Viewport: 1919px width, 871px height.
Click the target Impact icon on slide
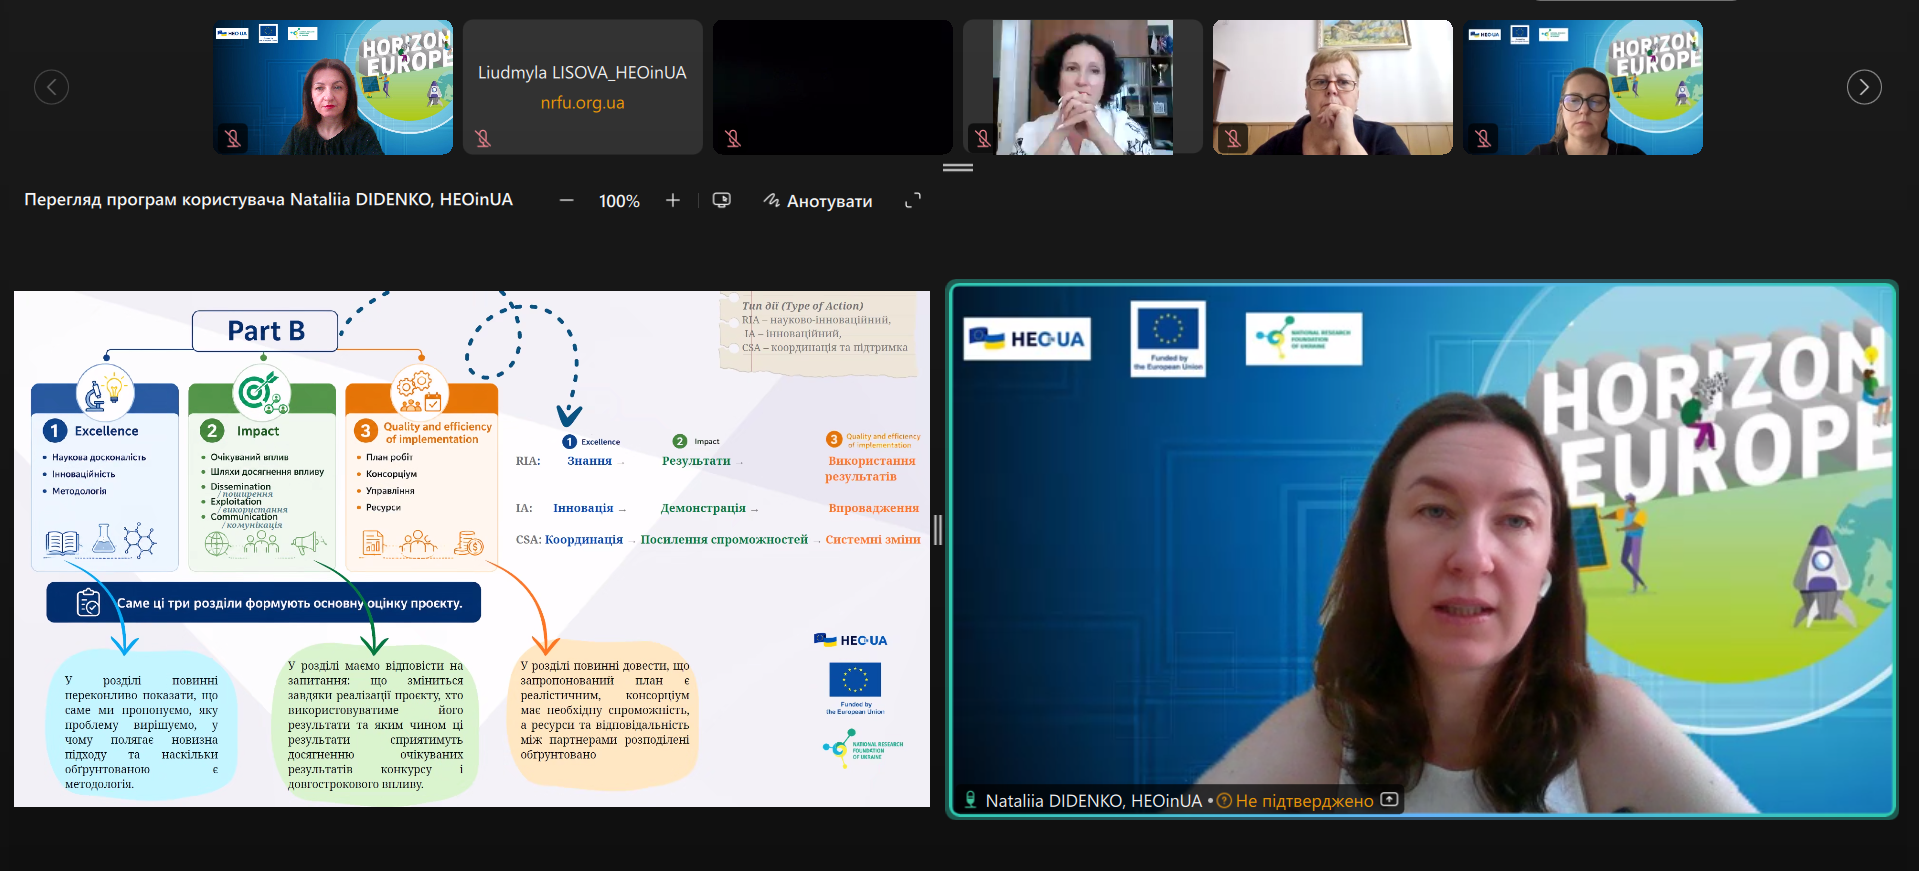(x=262, y=392)
